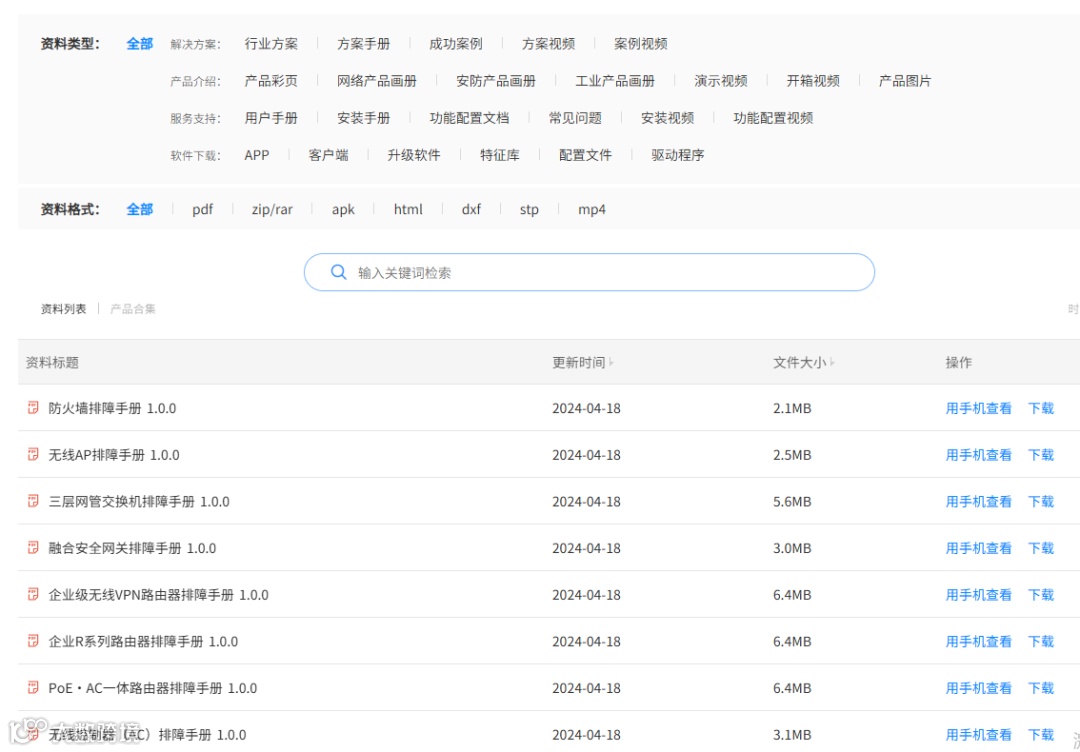The width and height of the screenshot is (1080, 752).
Task: Download 三层网管交换机排障手册
Action: click(1041, 501)
